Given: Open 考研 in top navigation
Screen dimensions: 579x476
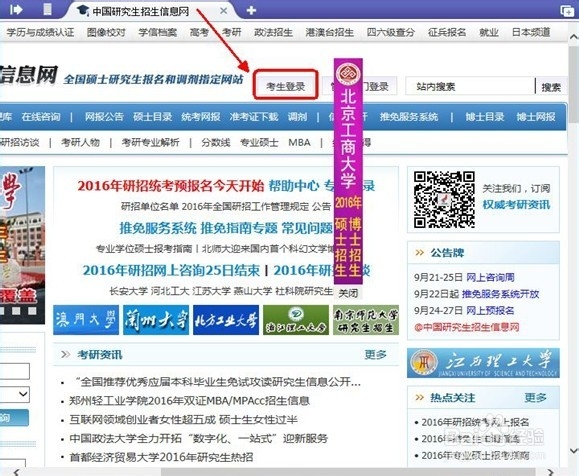Looking at the screenshot, I should [x=232, y=32].
